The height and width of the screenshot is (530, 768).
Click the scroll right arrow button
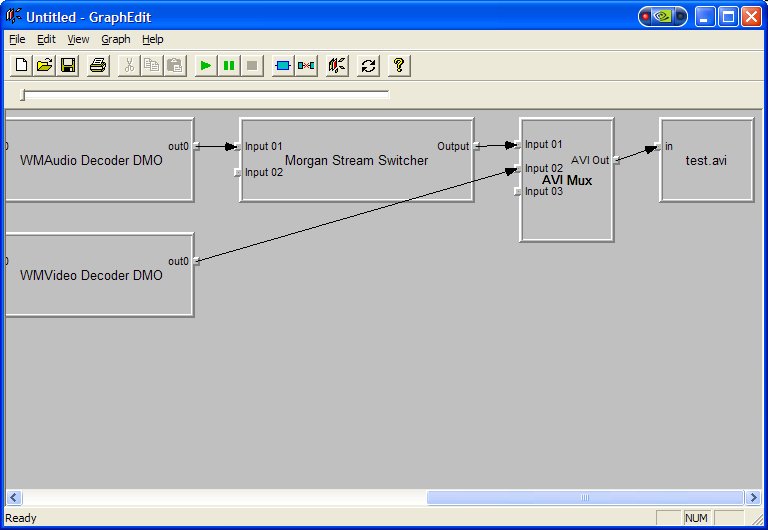click(753, 498)
